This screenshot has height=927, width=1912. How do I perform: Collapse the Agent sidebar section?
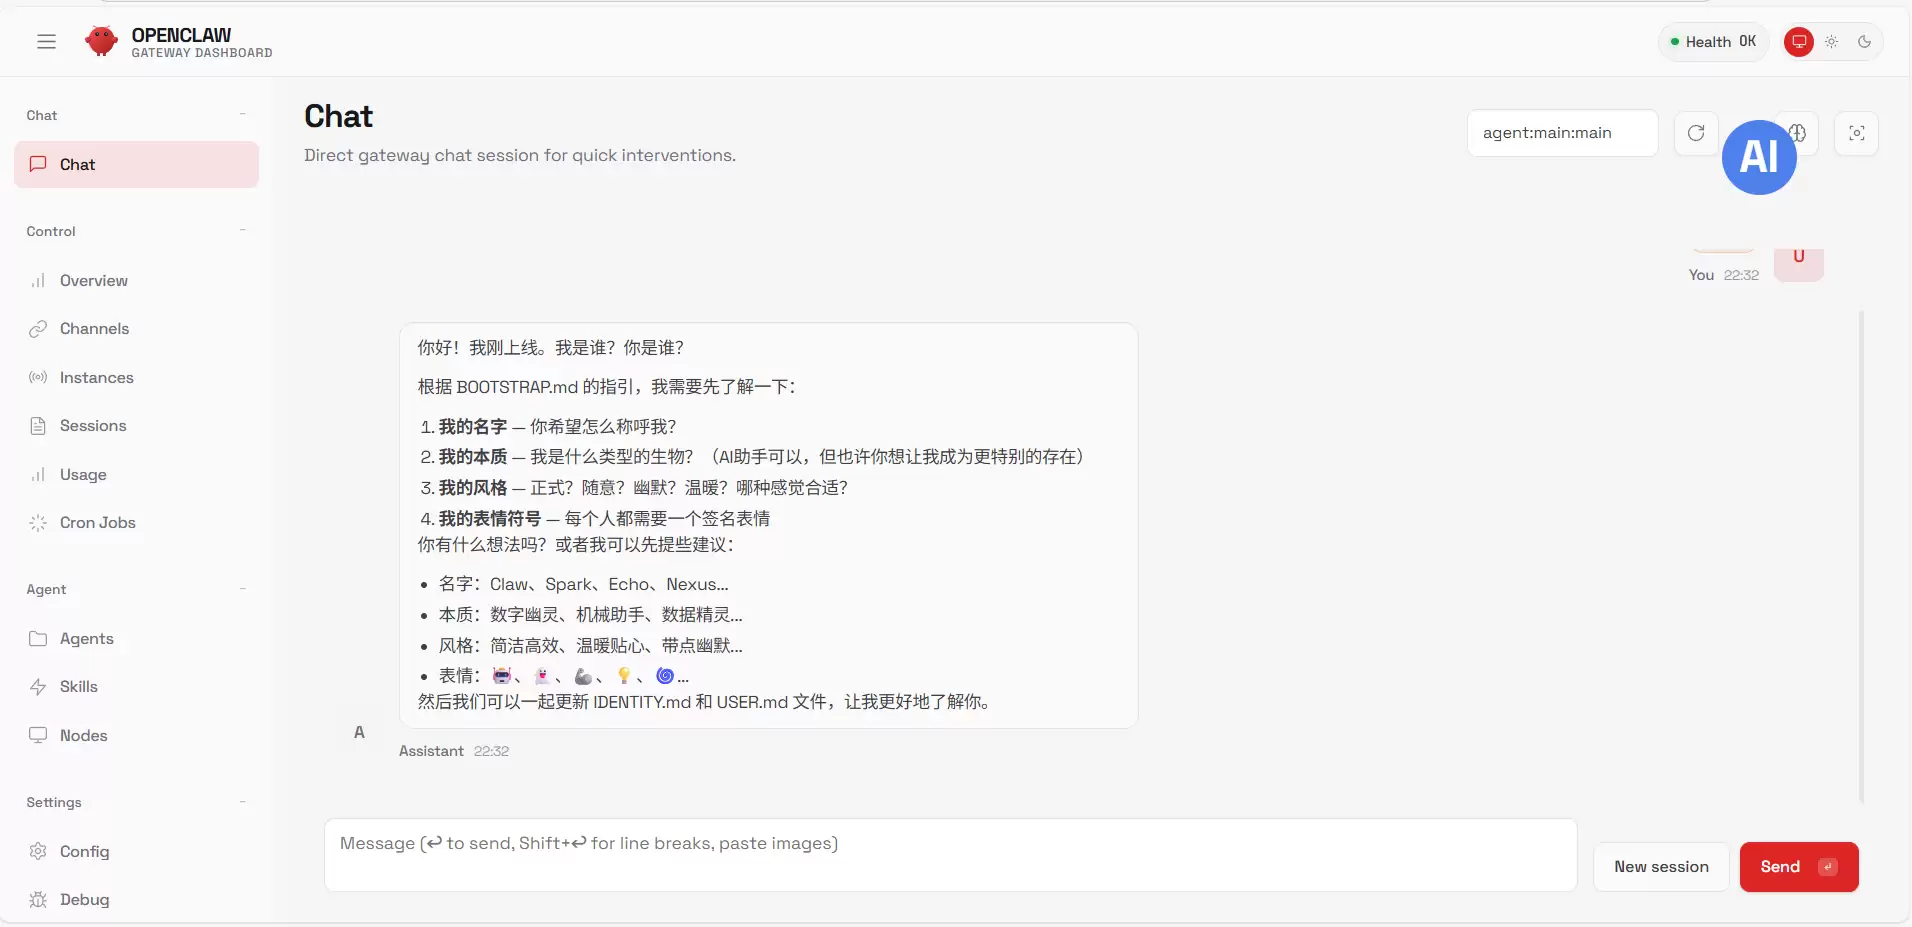pos(242,589)
